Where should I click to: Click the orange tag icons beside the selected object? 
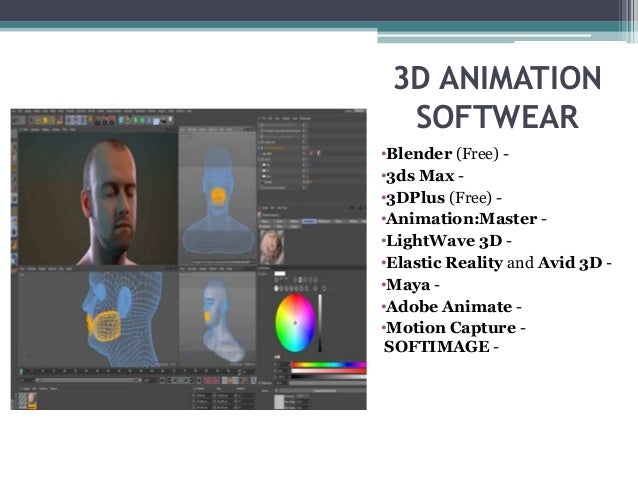pos(315,153)
